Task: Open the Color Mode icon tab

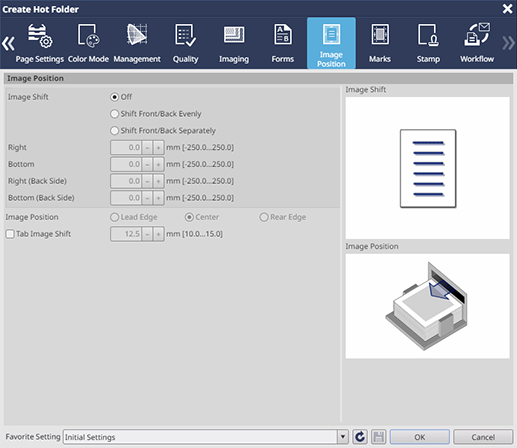Action: tap(88, 43)
